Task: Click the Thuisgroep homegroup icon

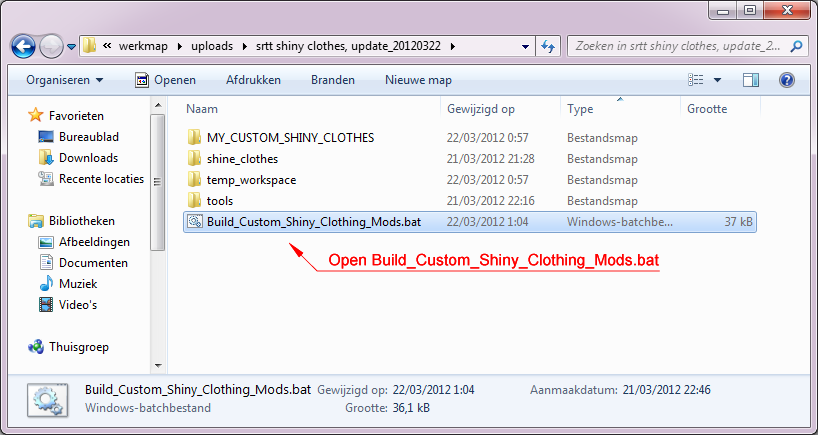Action: click(35, 347)
